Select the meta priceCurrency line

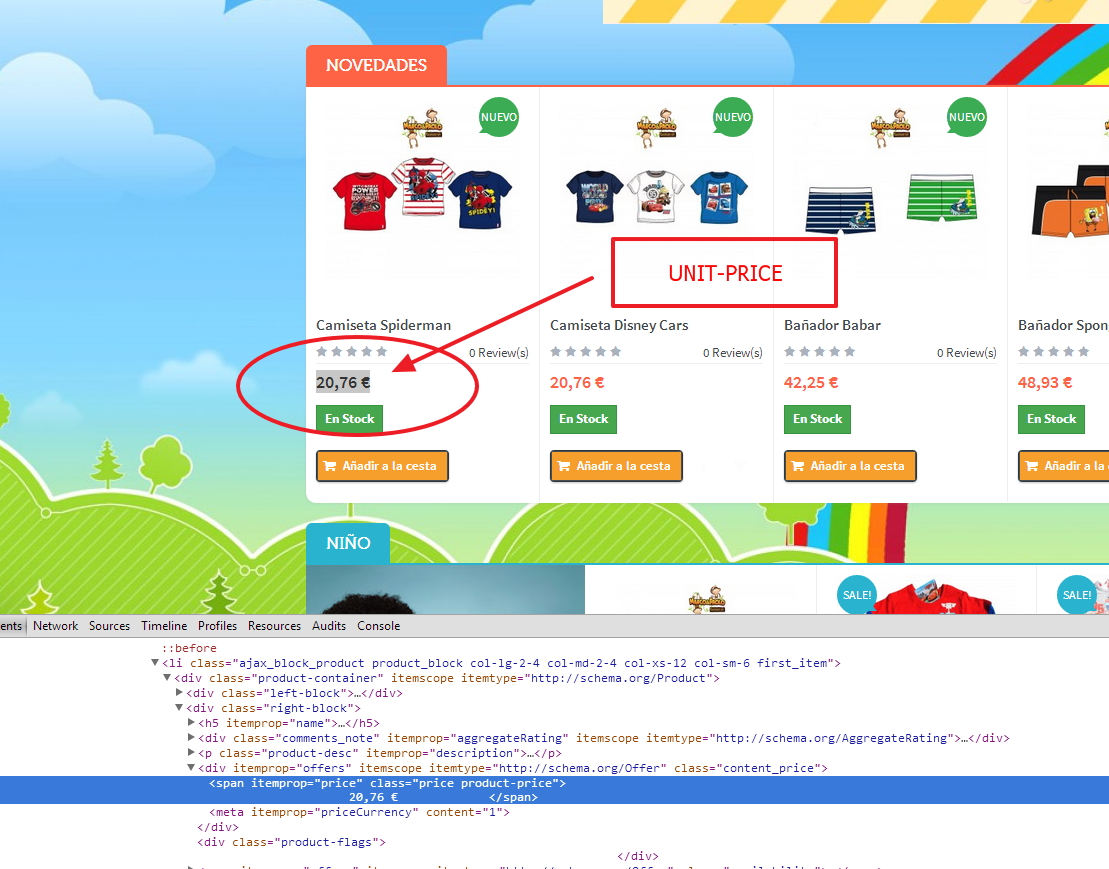[x=359, y=812]
